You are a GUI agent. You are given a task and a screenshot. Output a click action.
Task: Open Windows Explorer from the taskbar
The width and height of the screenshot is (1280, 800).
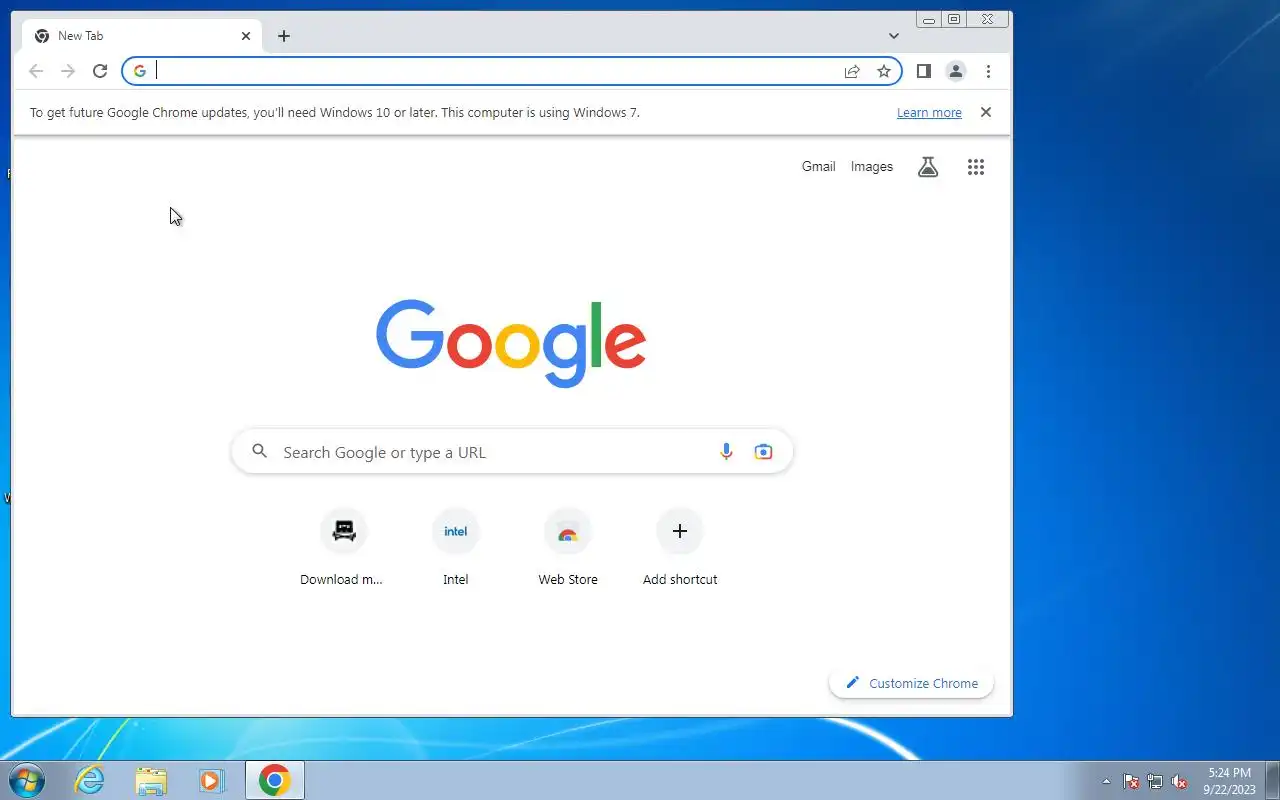click(x=151, y=780)
